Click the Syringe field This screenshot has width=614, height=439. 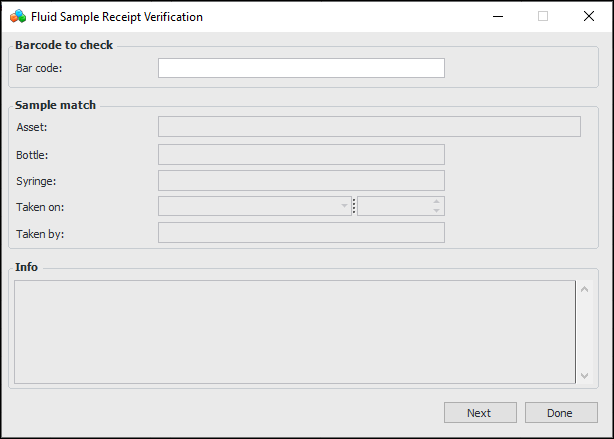[x=301, y=180]
